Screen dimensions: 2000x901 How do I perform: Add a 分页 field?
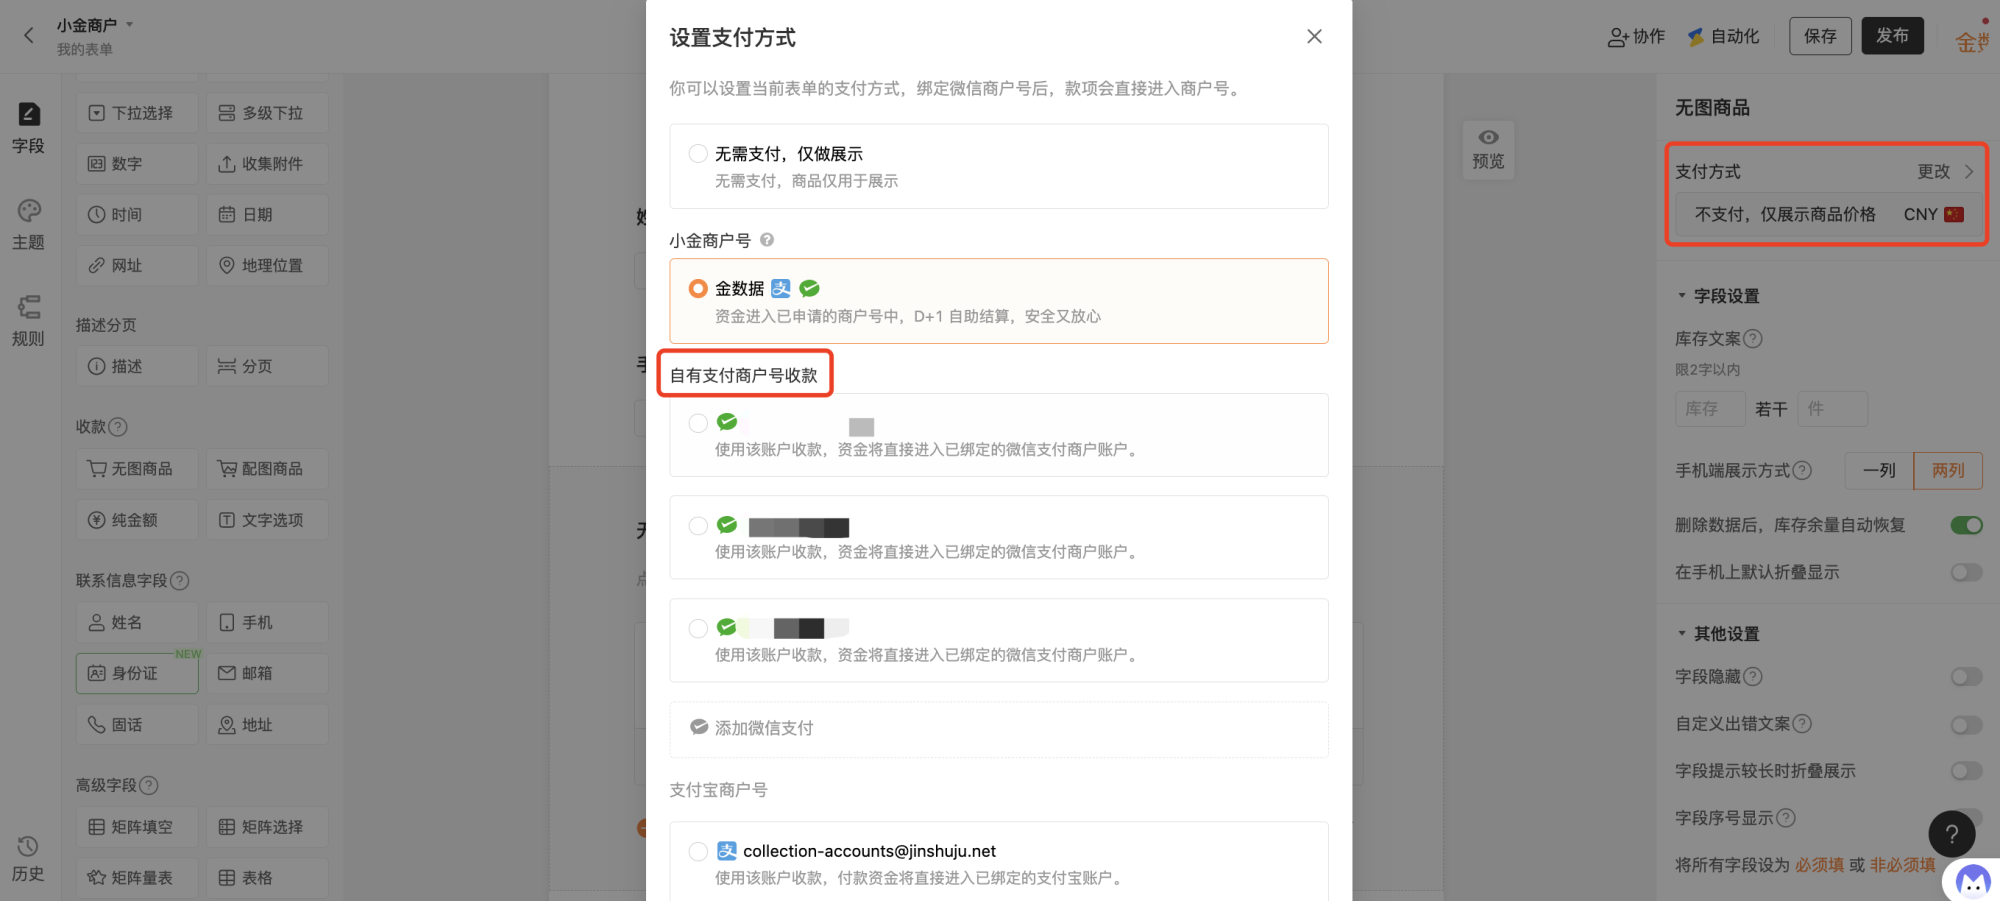tap(267, 367)
